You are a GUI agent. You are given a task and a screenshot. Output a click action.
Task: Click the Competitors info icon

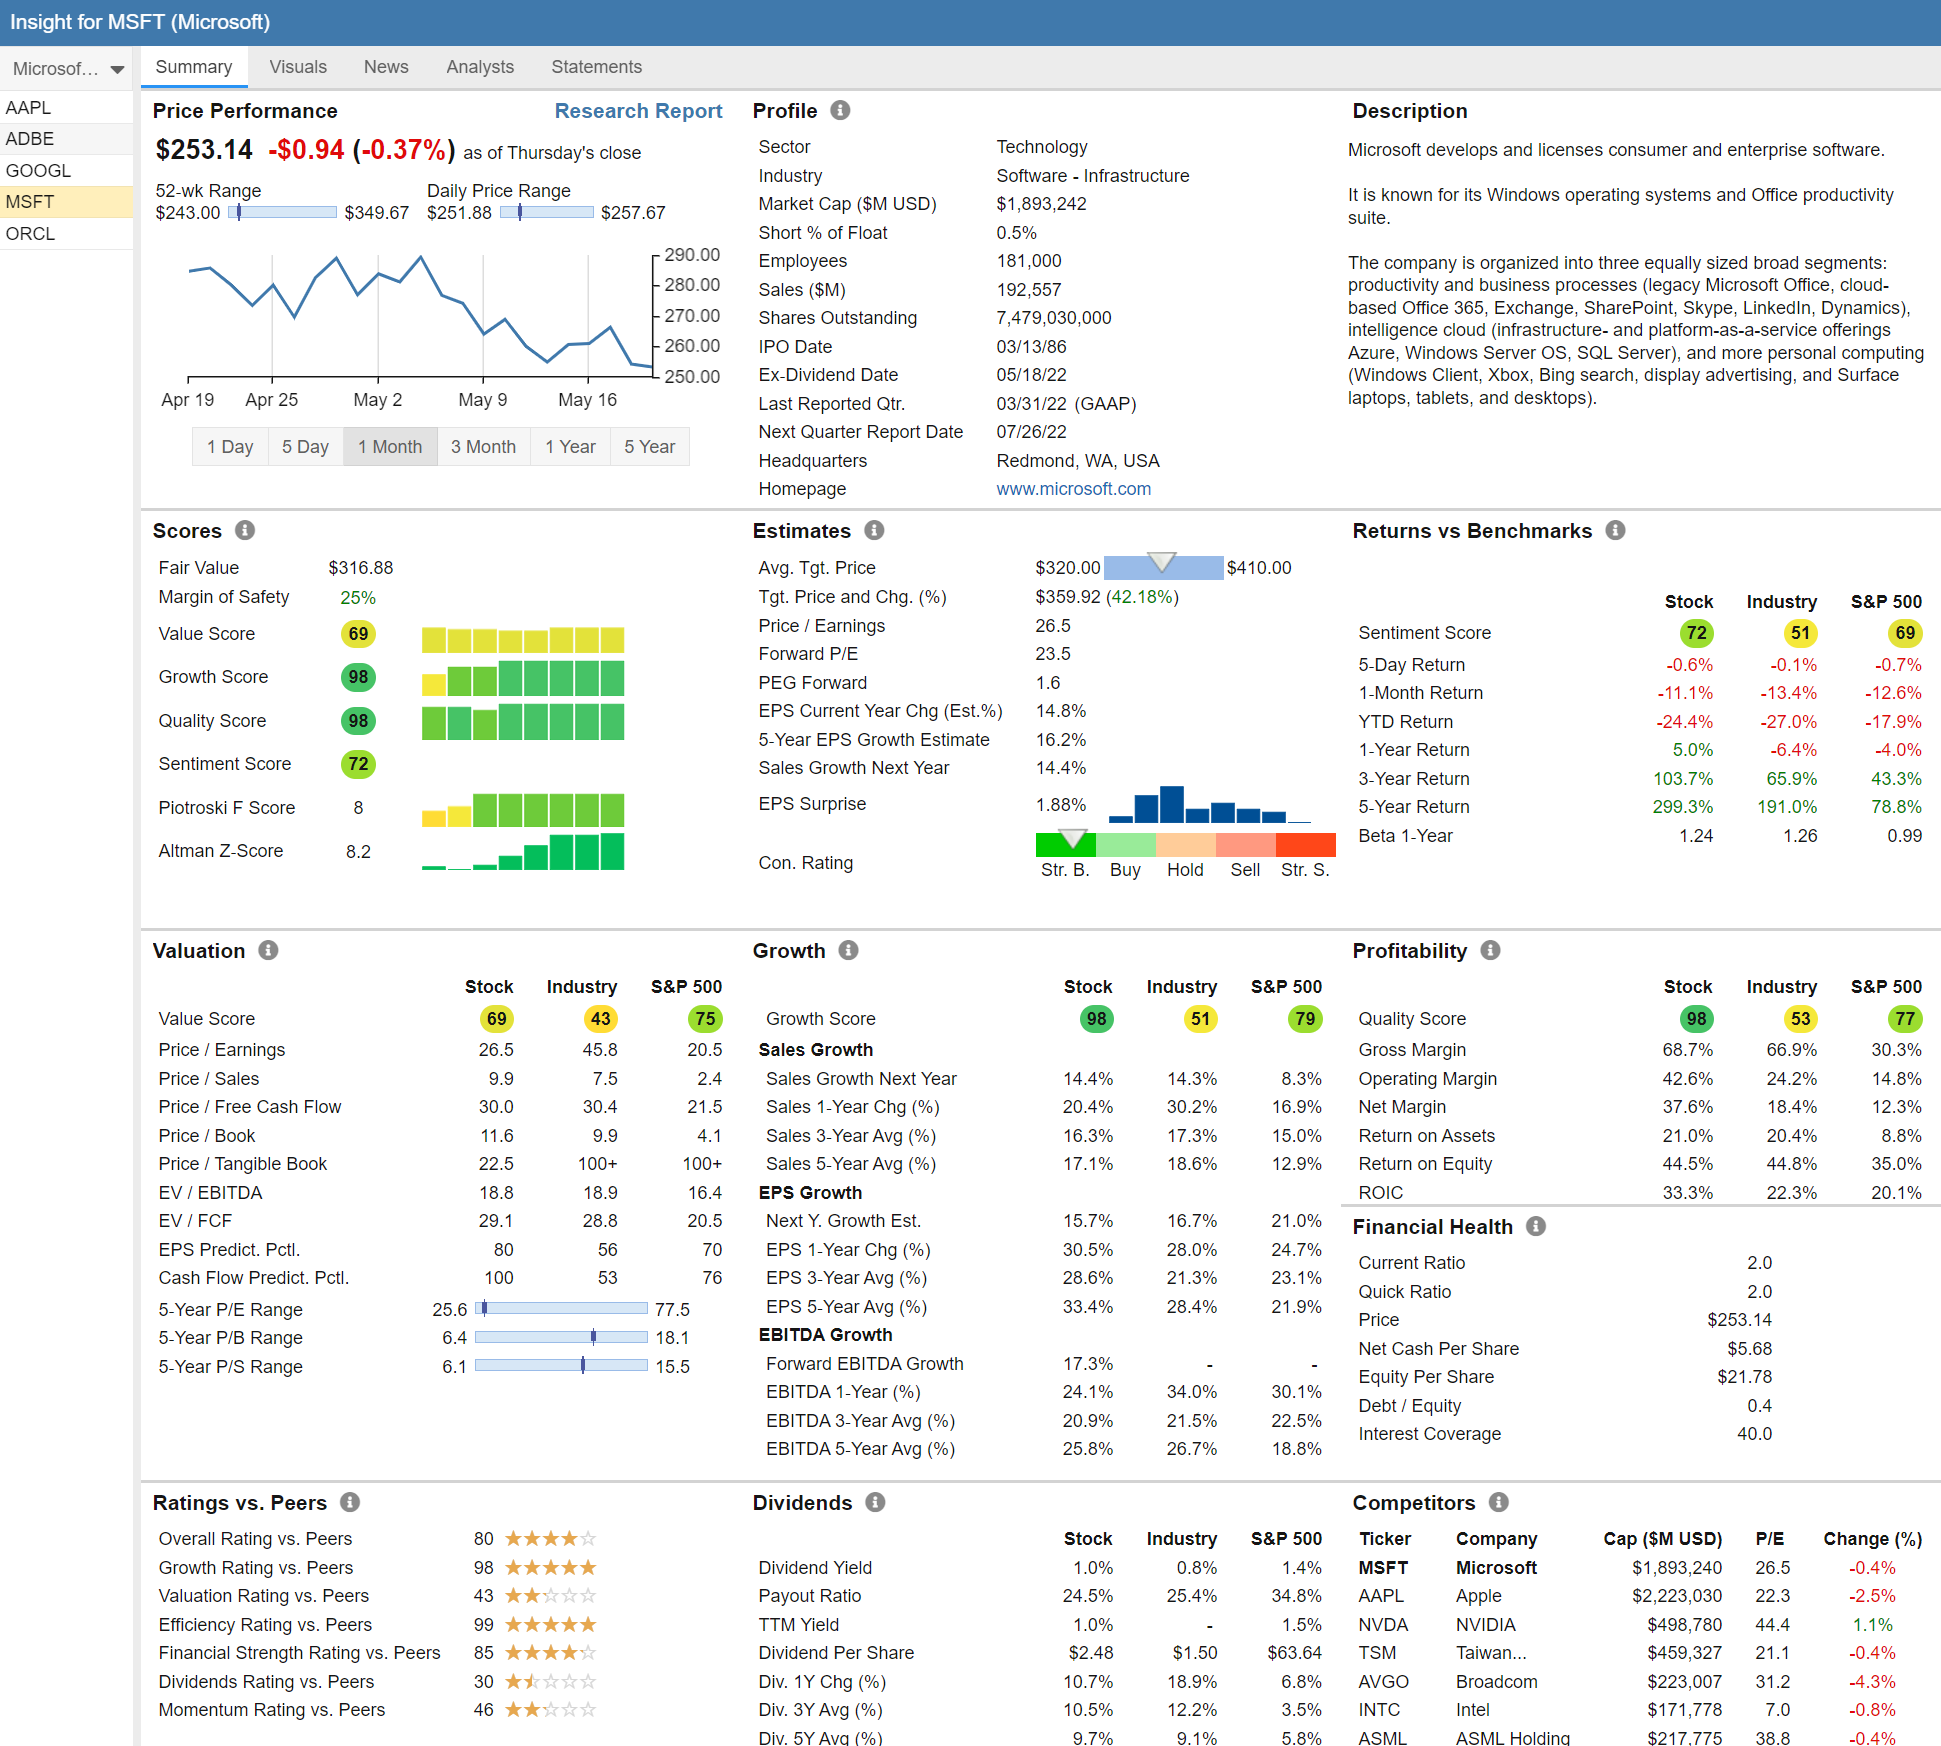point(1498,1502)
